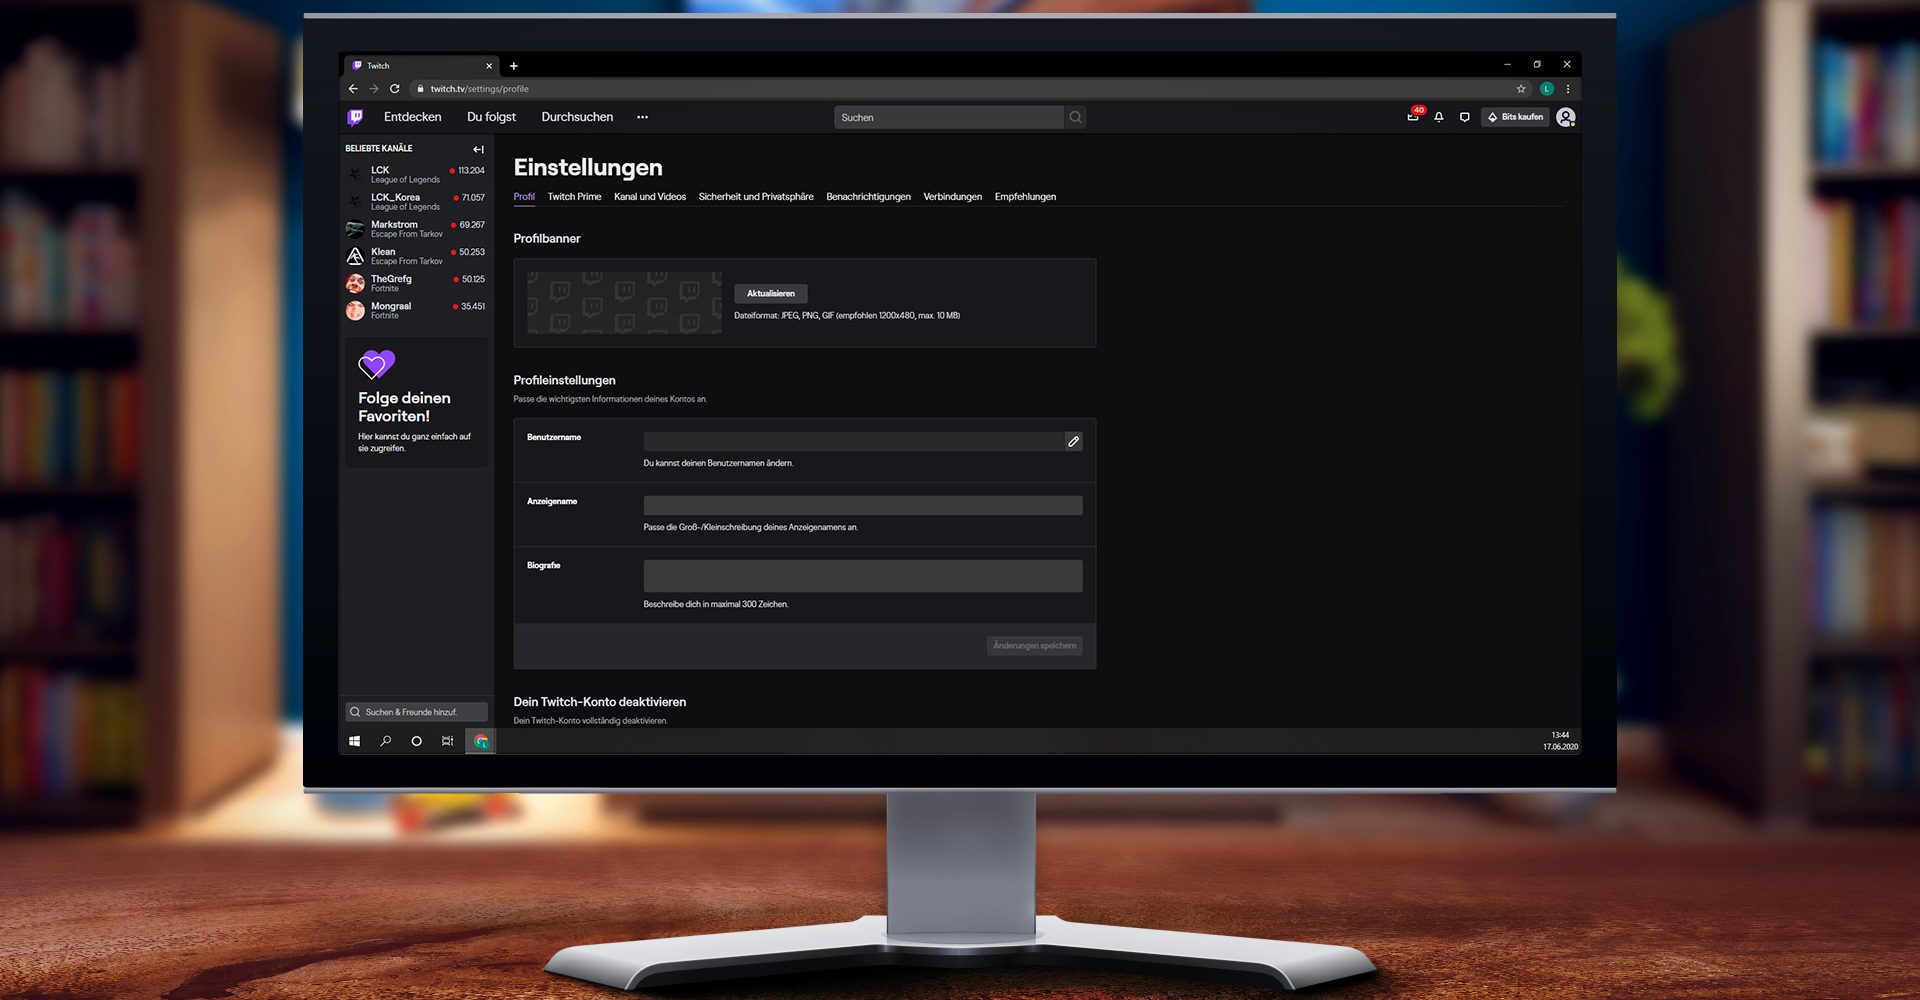
Task: Click Chrome icon in taskbar
Action: pos(481,741)
